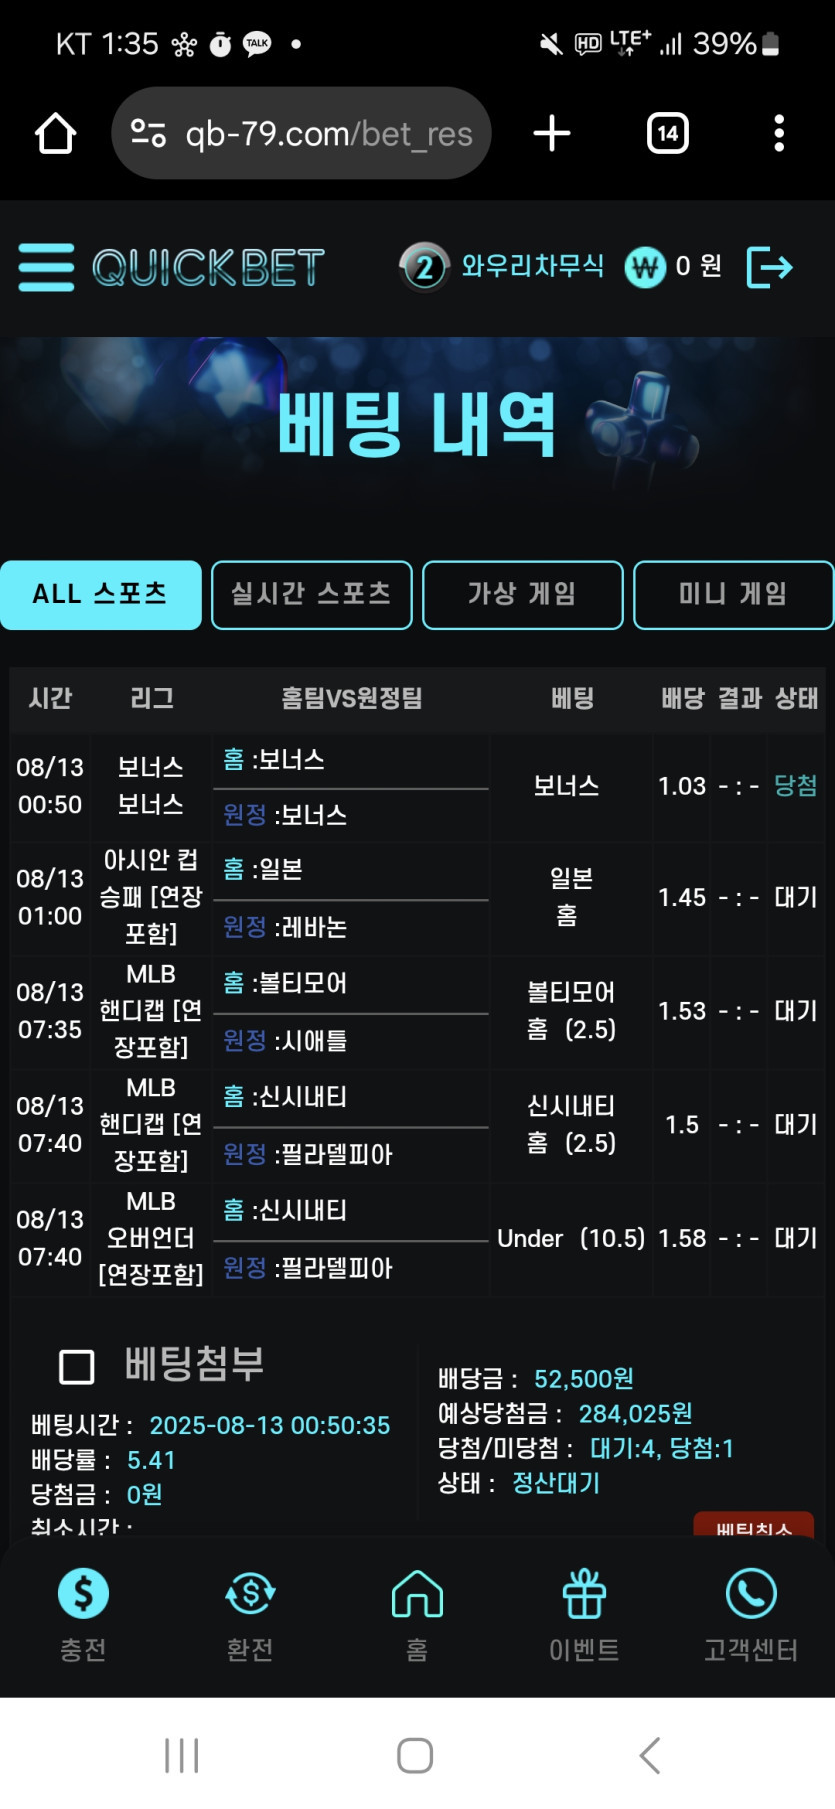The height and width of the screenshot is (1809, 835).
Task: Open a new browser tab with plus
Action: click(x=552, y=133)
